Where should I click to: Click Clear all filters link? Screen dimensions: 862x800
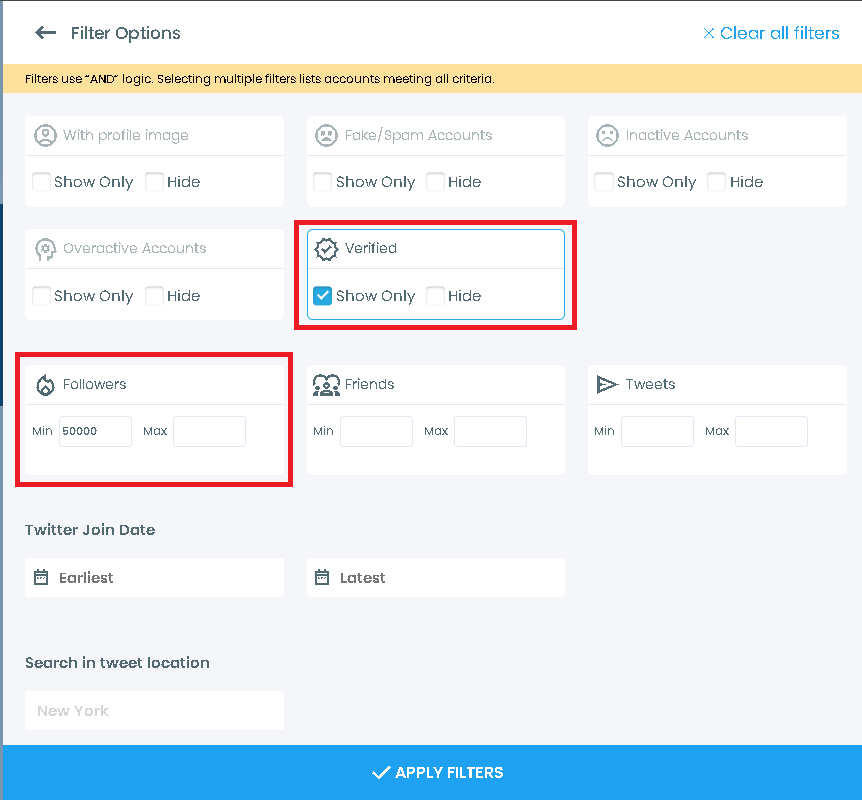(x=770, y=33)
